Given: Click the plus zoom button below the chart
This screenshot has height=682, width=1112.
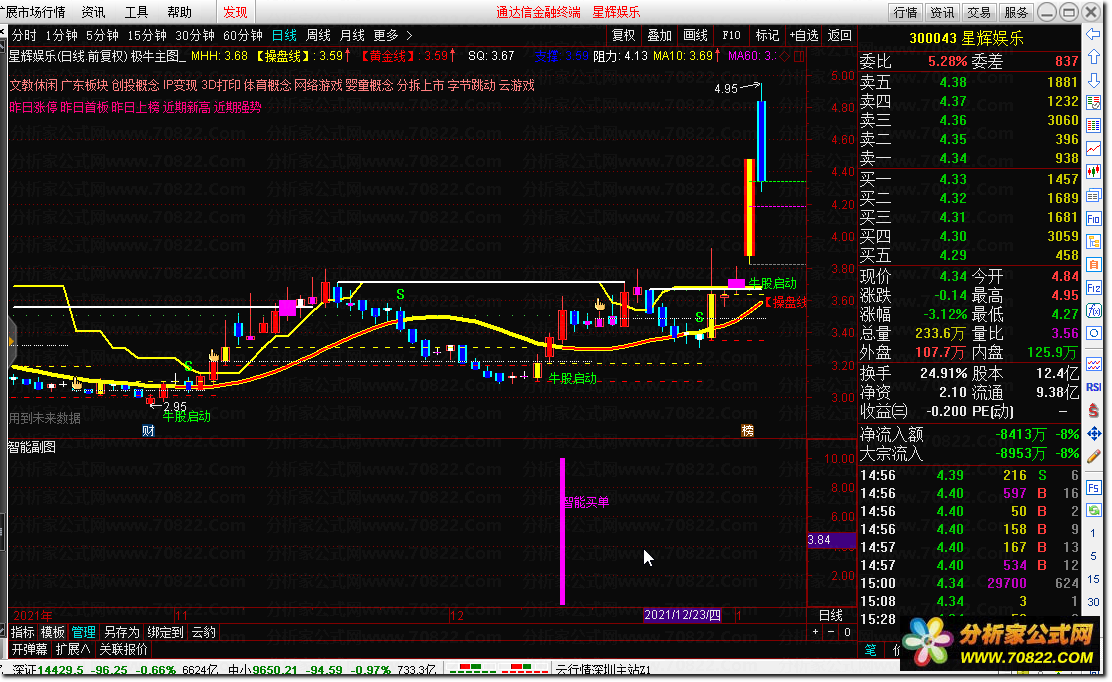Looking at the screenshot, I should pyautogui.click(x=816, y=632).
